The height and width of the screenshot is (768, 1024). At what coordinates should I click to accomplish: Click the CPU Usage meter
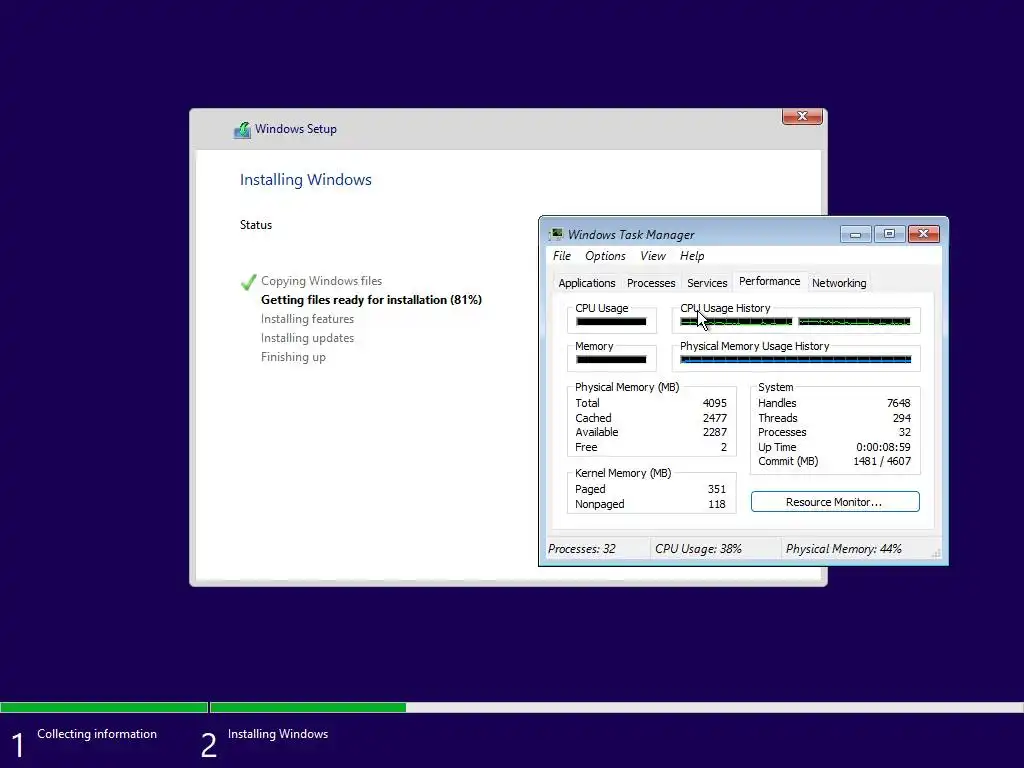[611, 321]
